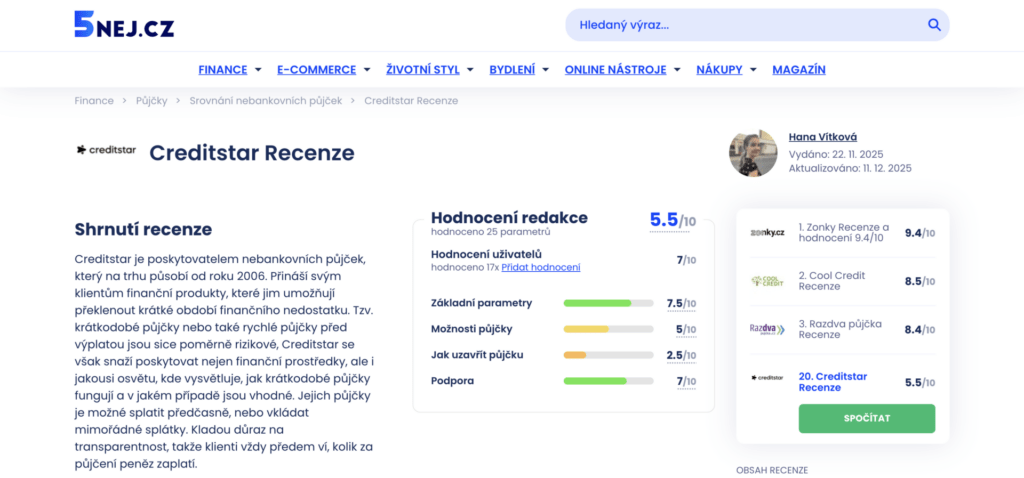
Task: Click the Základní parametry rating bar
Action: pos(608,303)
